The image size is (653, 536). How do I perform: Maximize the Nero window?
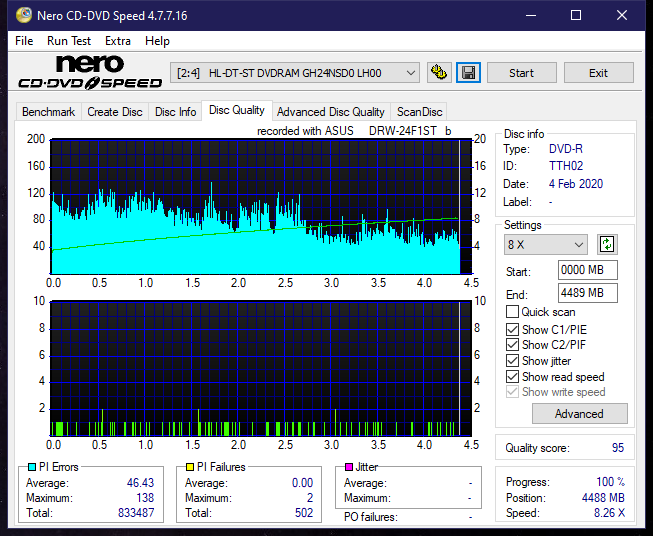coord(576,15)
